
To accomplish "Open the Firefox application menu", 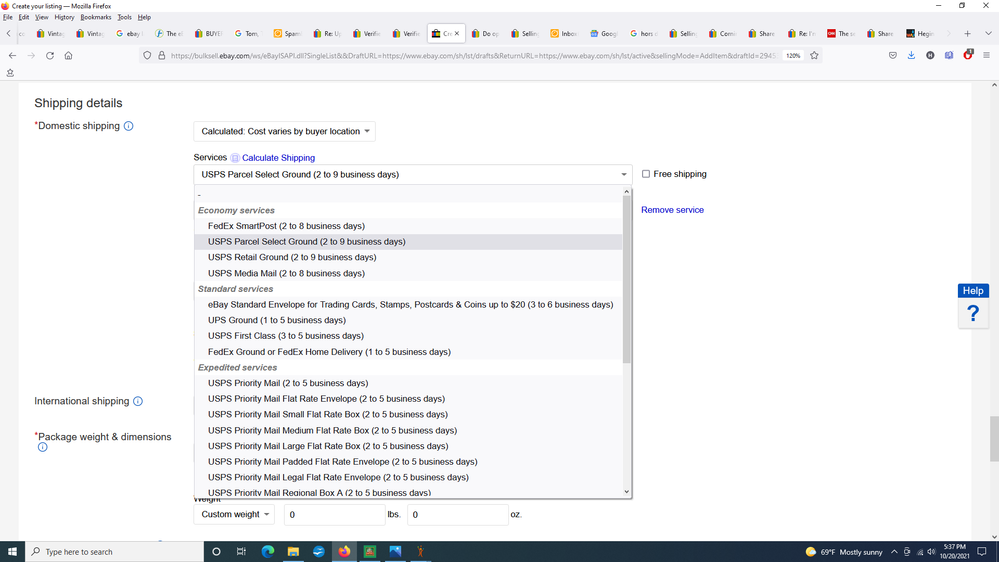I will [986, 55].
